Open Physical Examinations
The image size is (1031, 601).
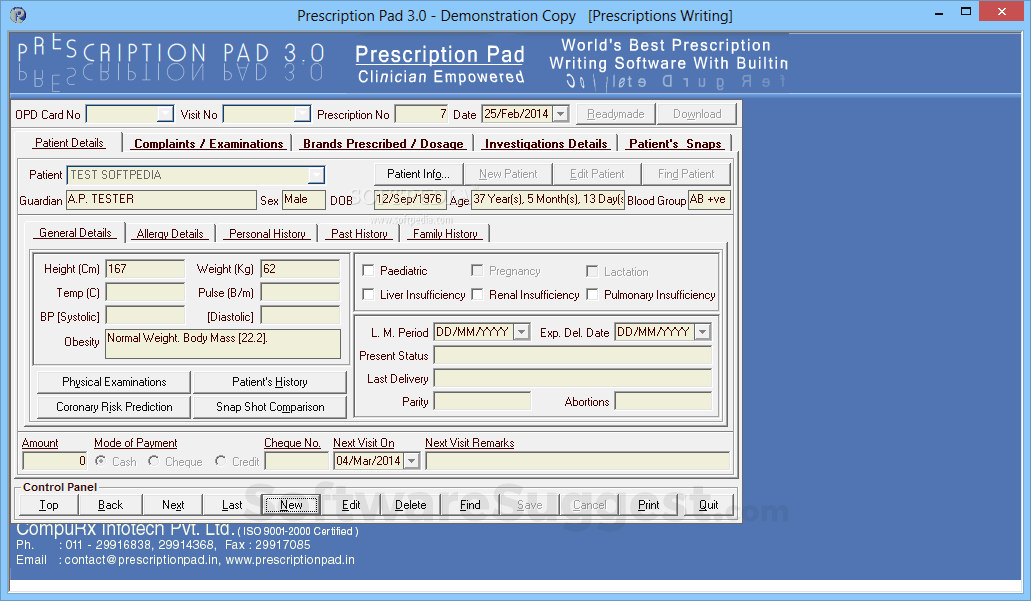112,381
